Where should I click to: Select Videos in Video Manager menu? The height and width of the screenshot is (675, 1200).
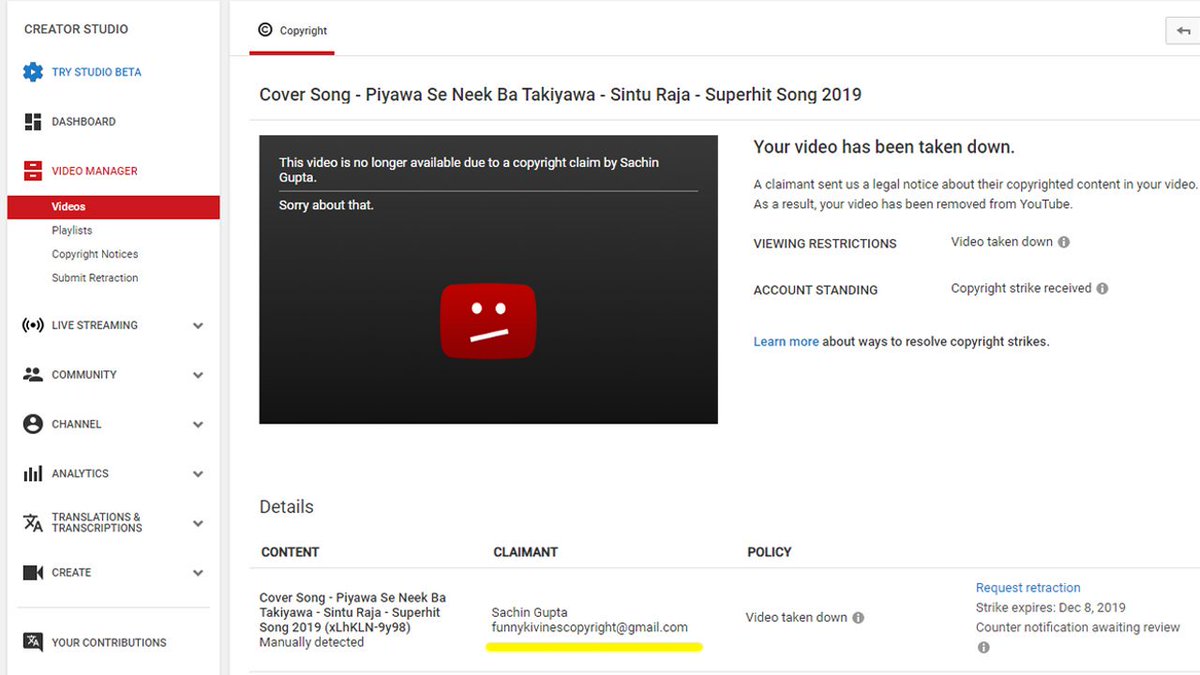tap(113, 207)
